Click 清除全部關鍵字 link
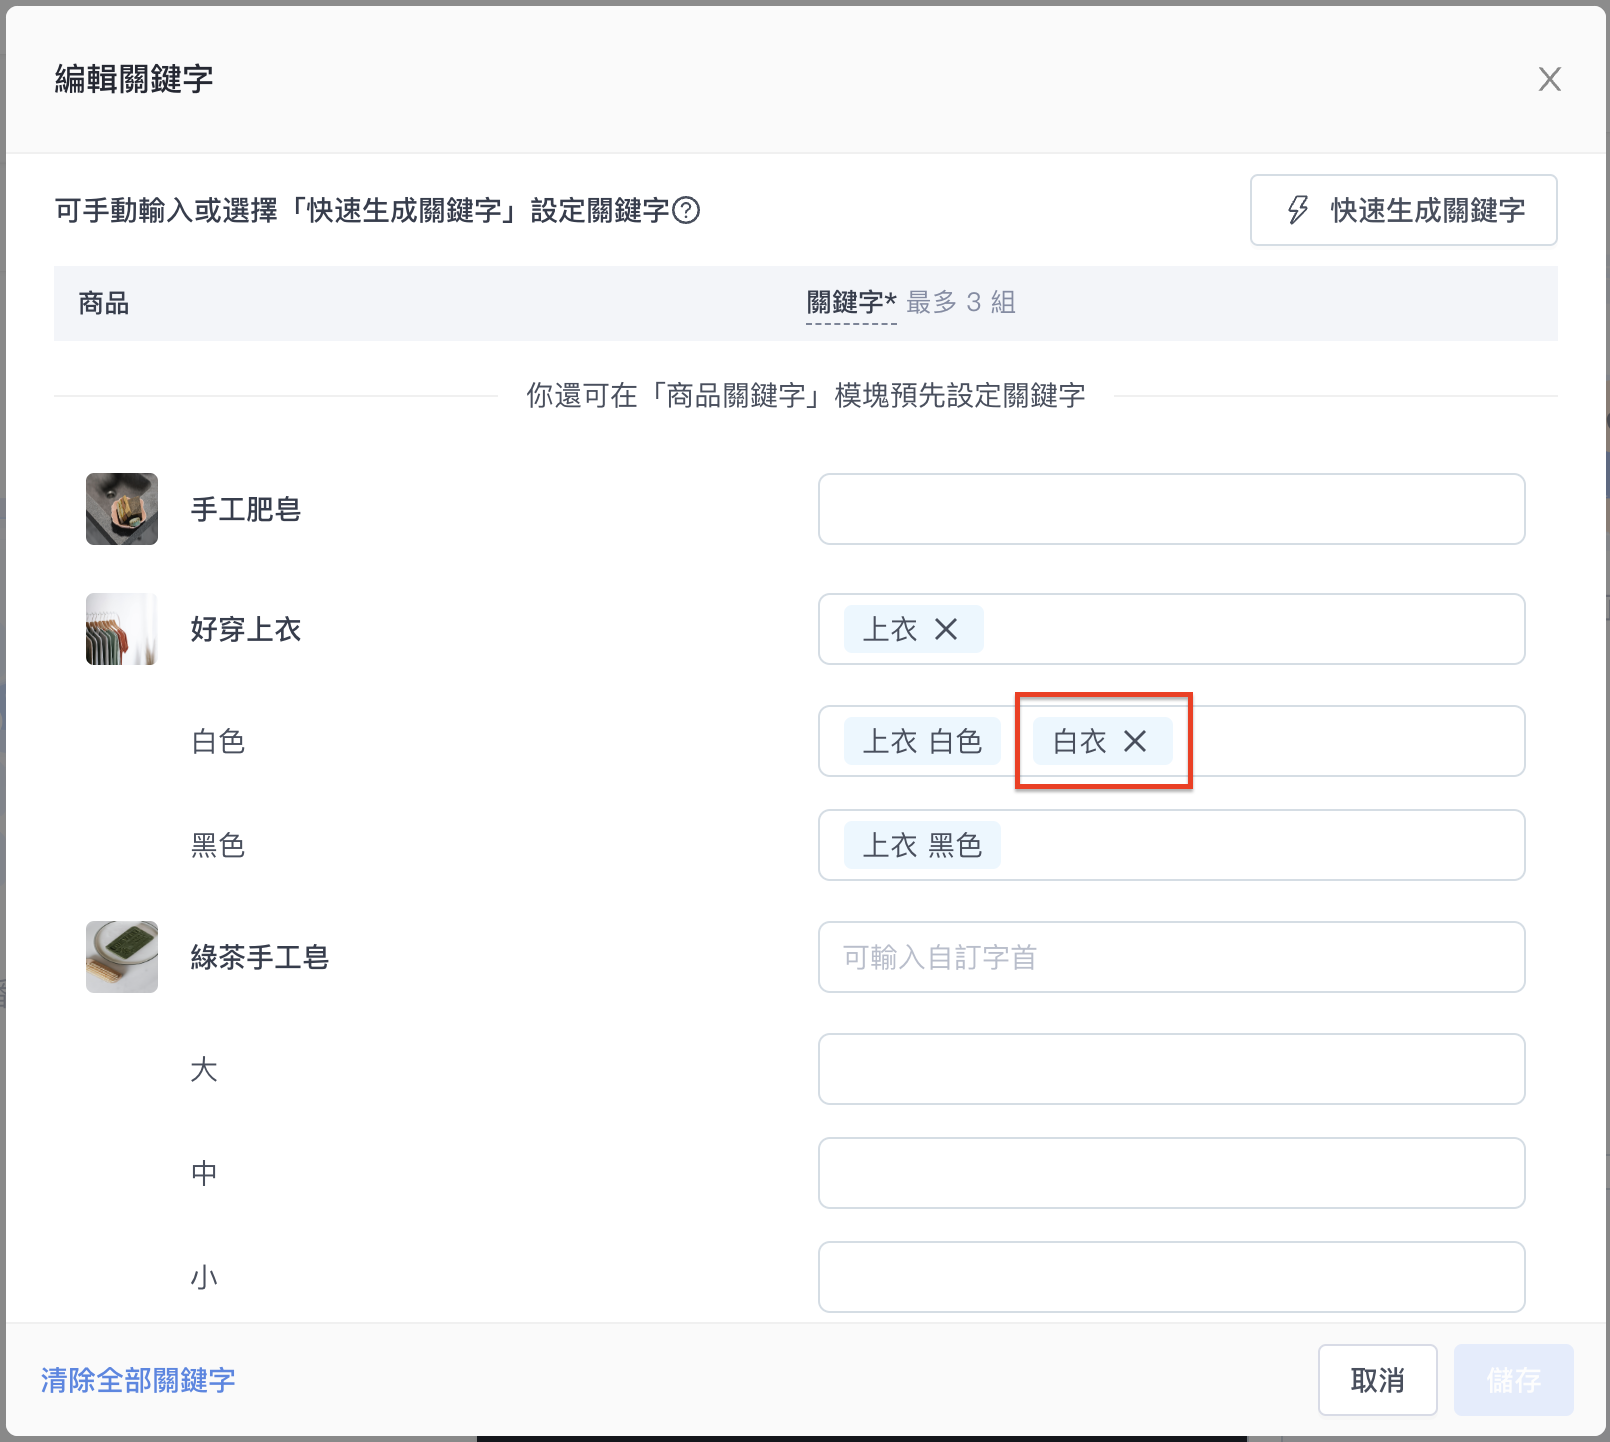The height and width of the screenshot is (1442, 1610). coord(138,1380)
